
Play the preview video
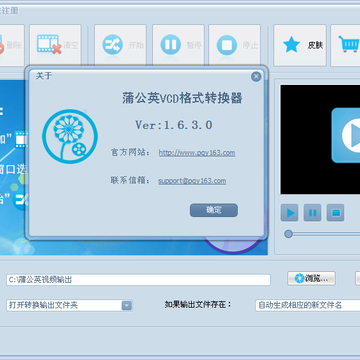click(289, 213)
